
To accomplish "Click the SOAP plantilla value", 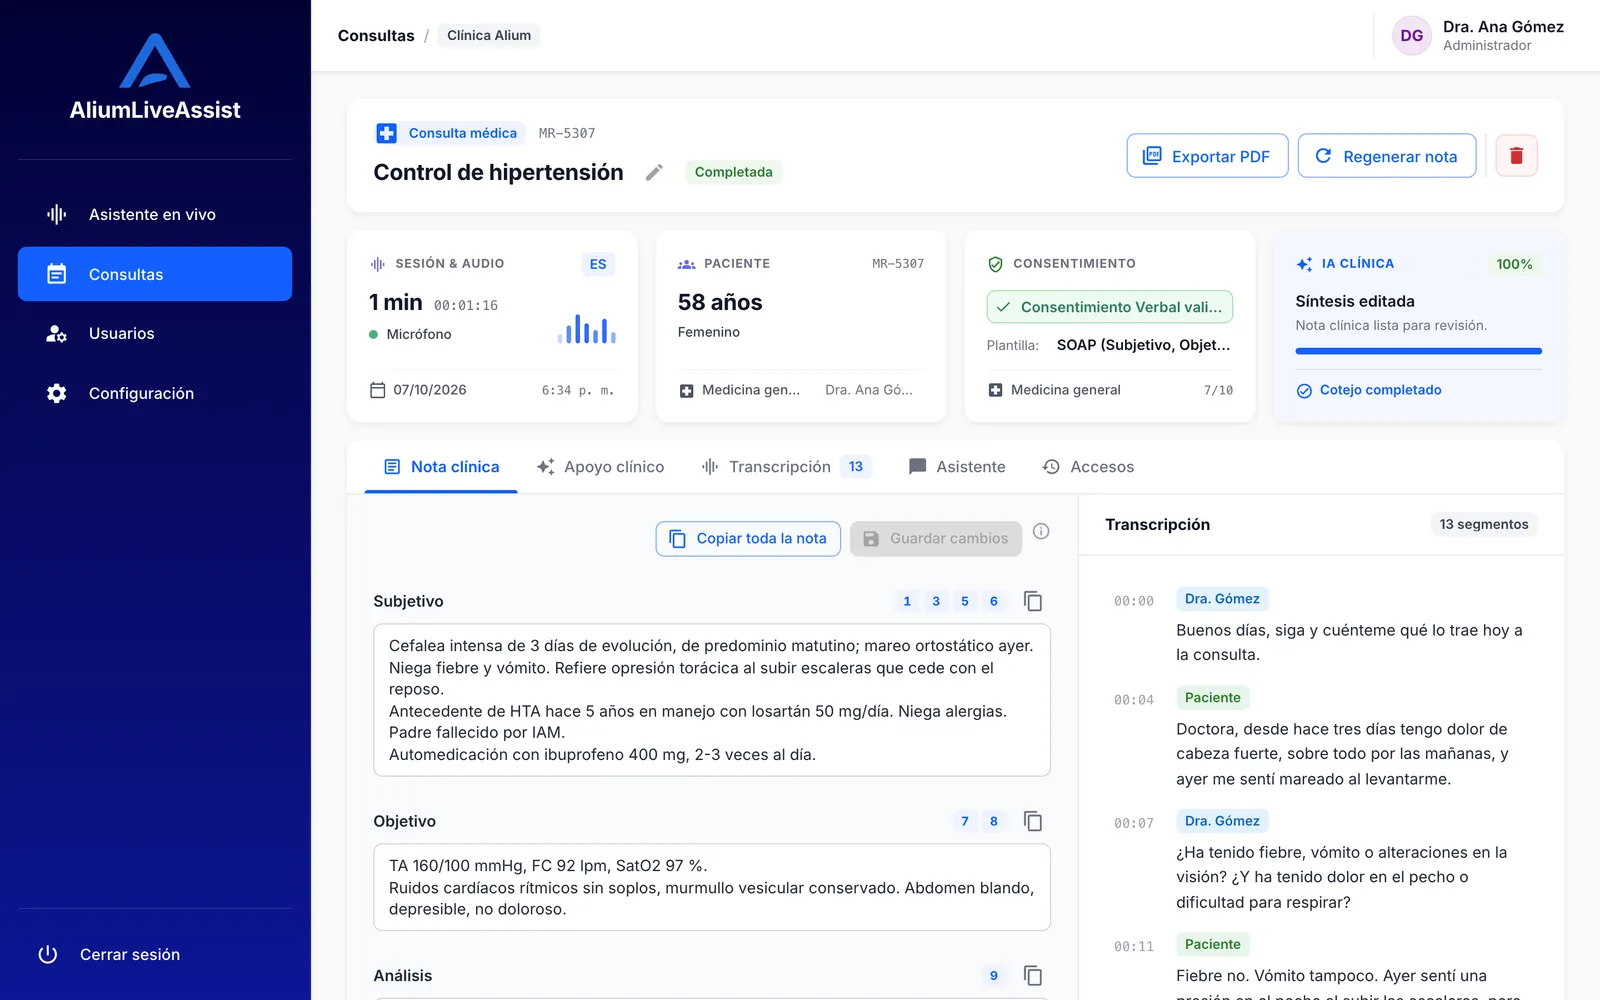I will pyautogui.click(x=1143, y=345).
